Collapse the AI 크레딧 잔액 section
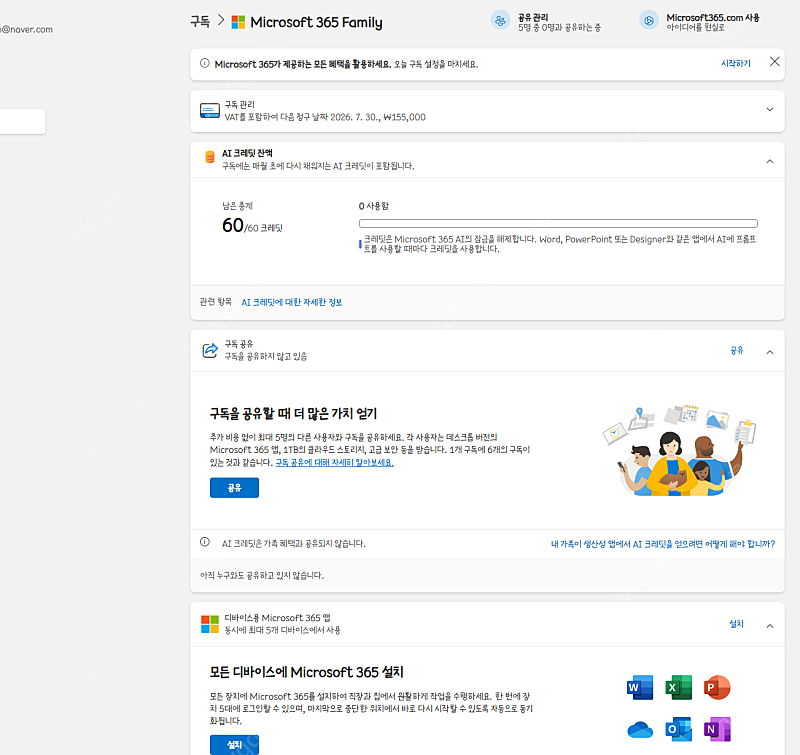This screenshot has height=755, width=800. click(x=770, y=162)
